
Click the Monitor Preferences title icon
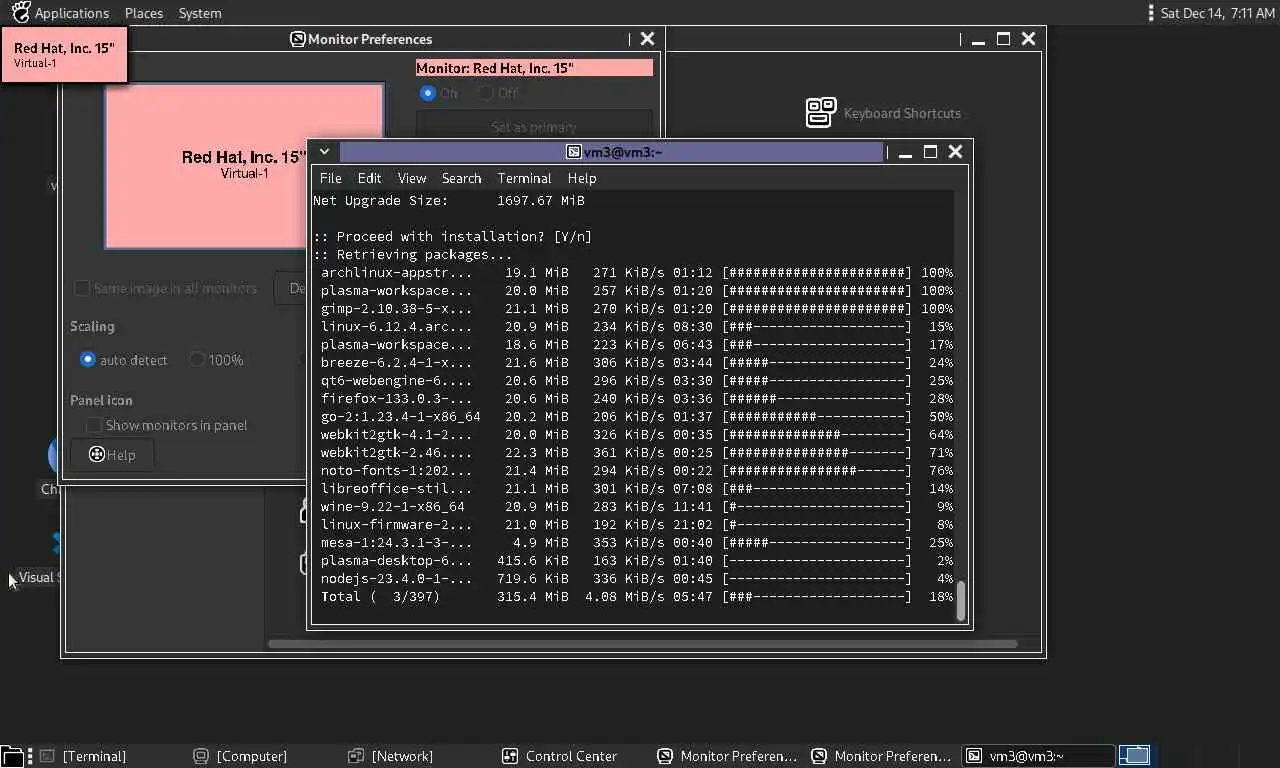297,39
